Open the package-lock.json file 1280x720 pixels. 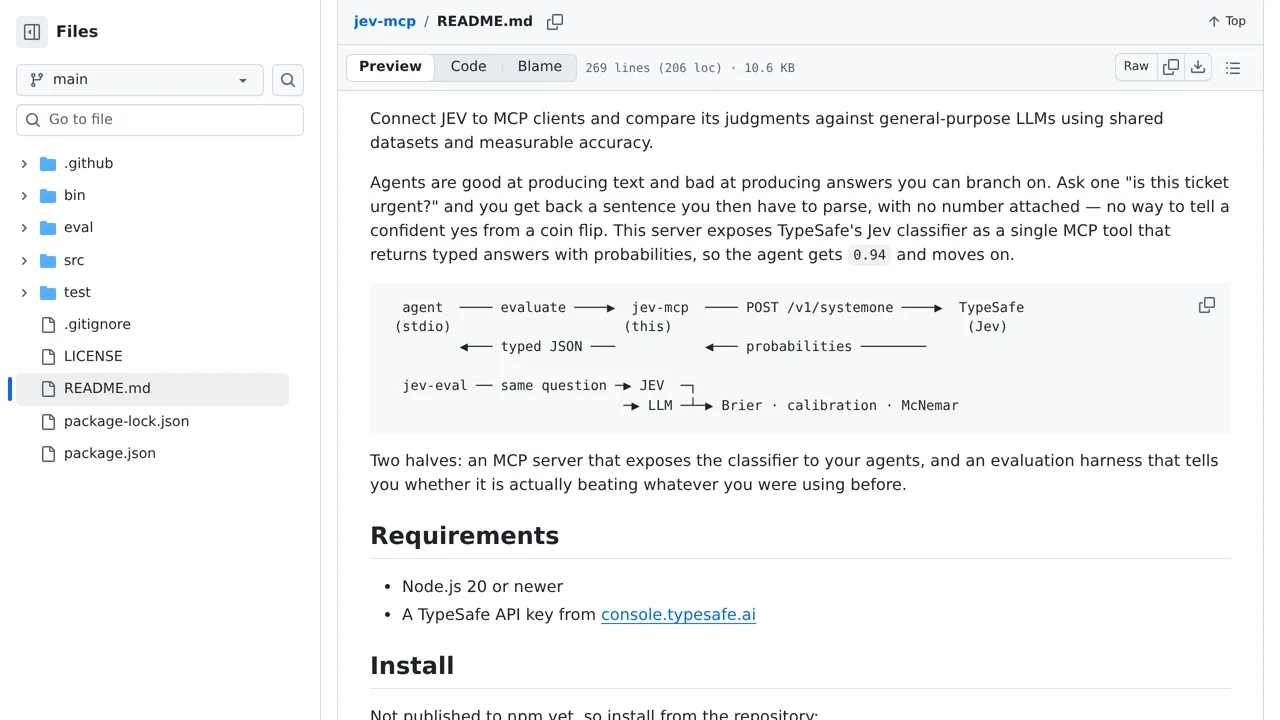click(x=126, y=422)
